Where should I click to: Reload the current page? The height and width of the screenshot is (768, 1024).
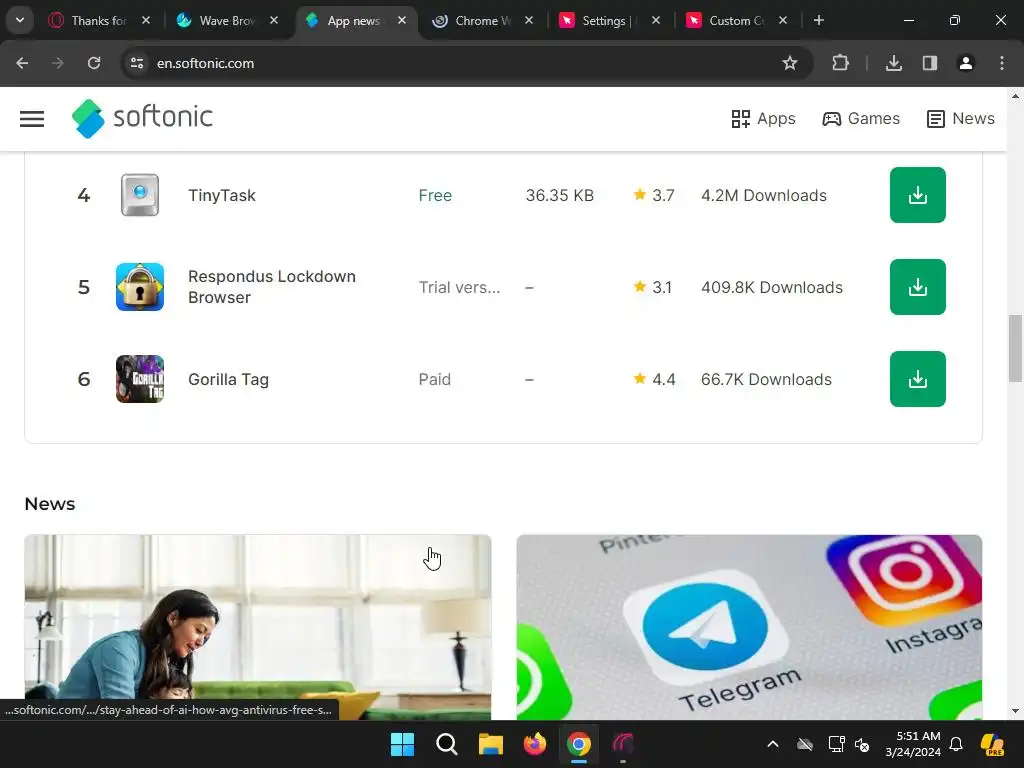pyautogui.click(x=94, y=63)
